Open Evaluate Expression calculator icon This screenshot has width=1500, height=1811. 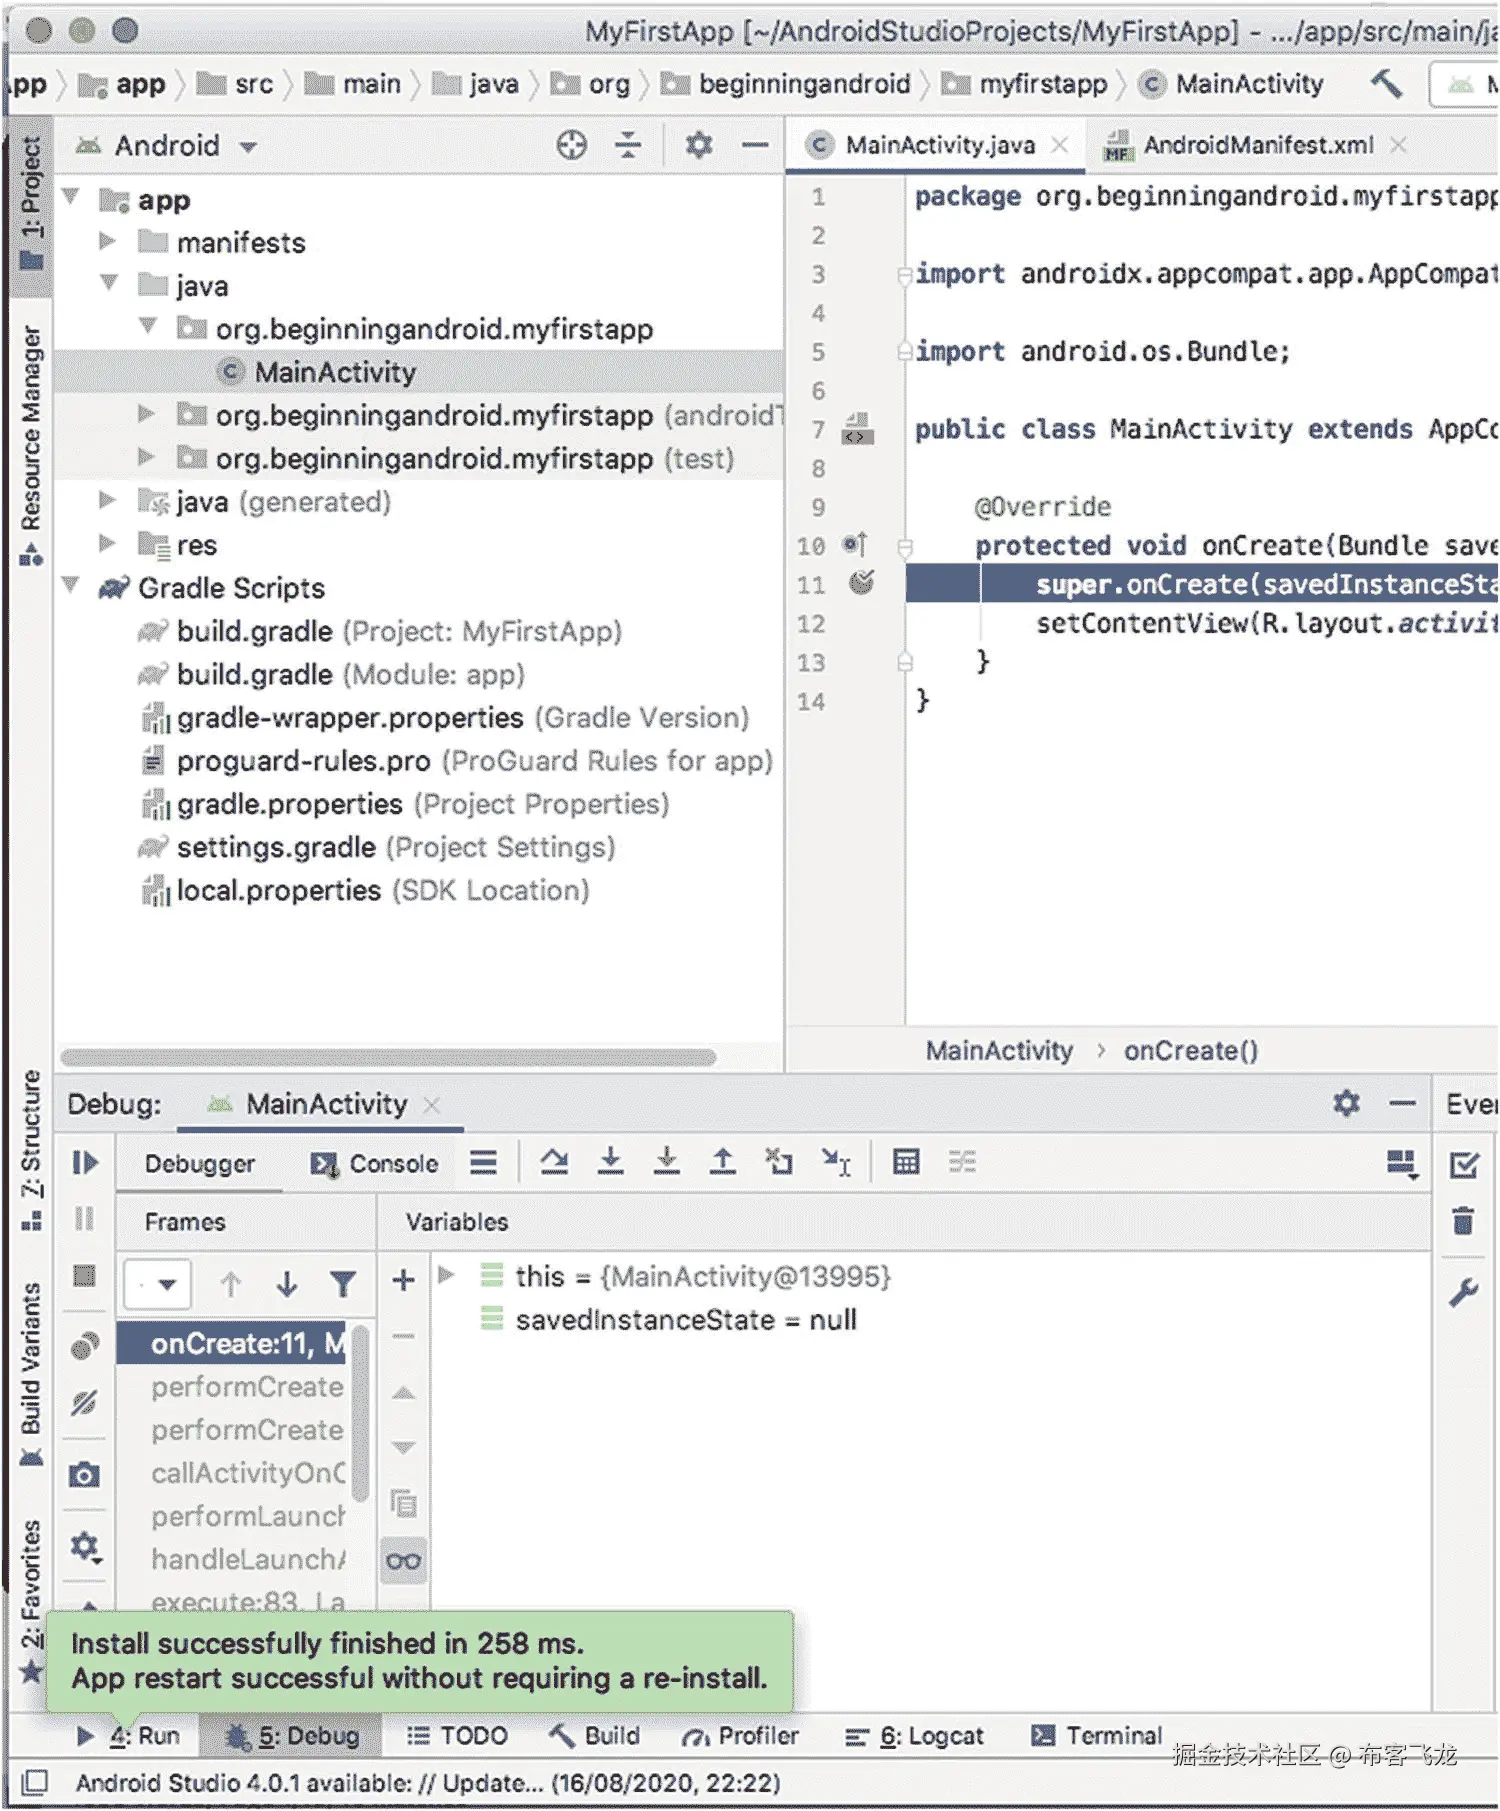pos(906,1162)
